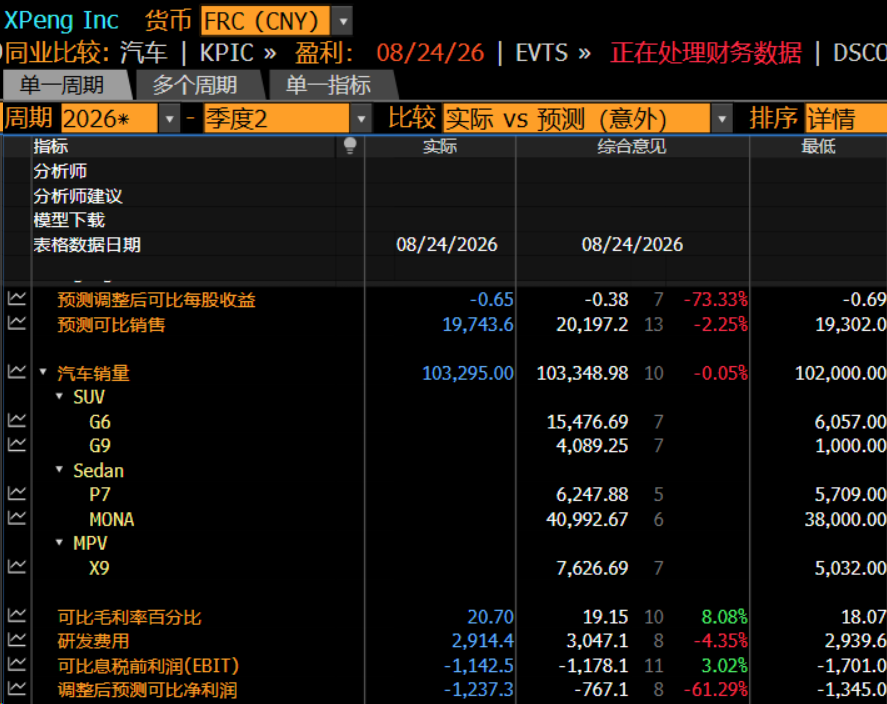The width and height of the screenshot is (887, 704).
Task: Open chart icon for 预测调整后可比每股收益
Action: (x=17, y=298)
